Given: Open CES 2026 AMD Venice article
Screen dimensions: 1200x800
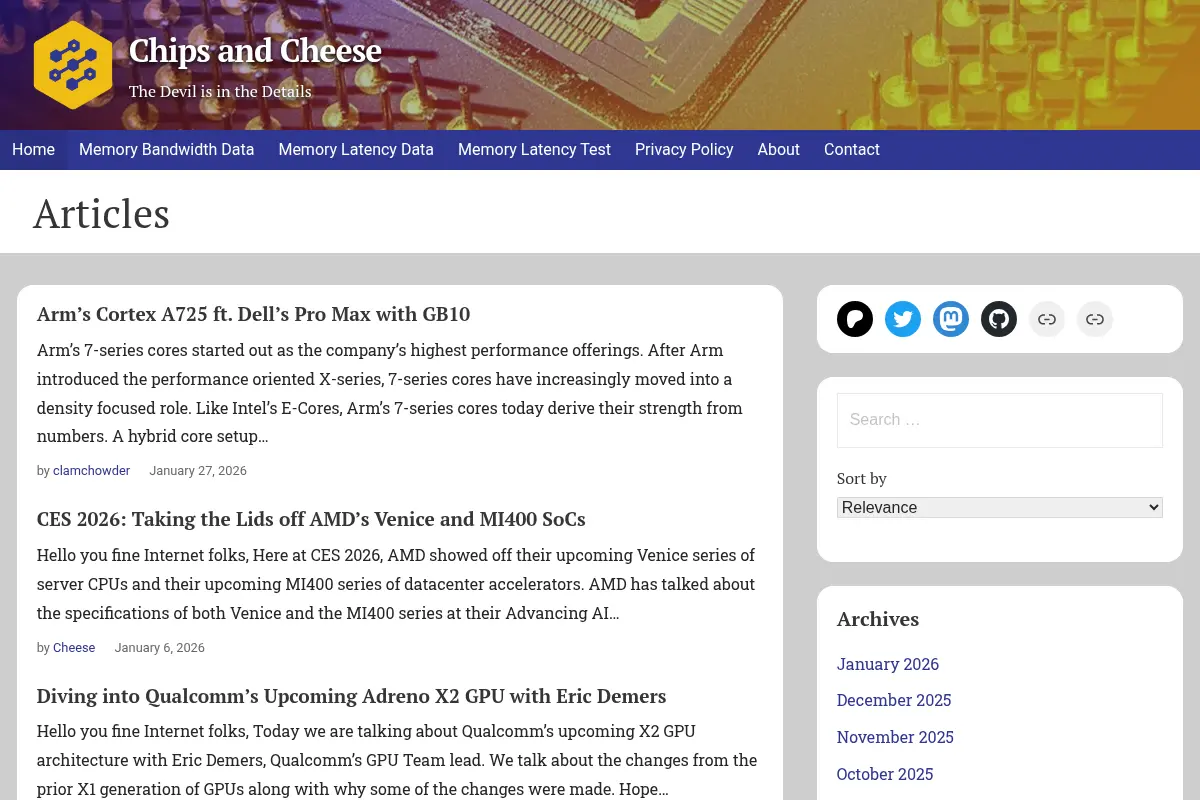Looking at the screenshot, I should click(311, 519).
